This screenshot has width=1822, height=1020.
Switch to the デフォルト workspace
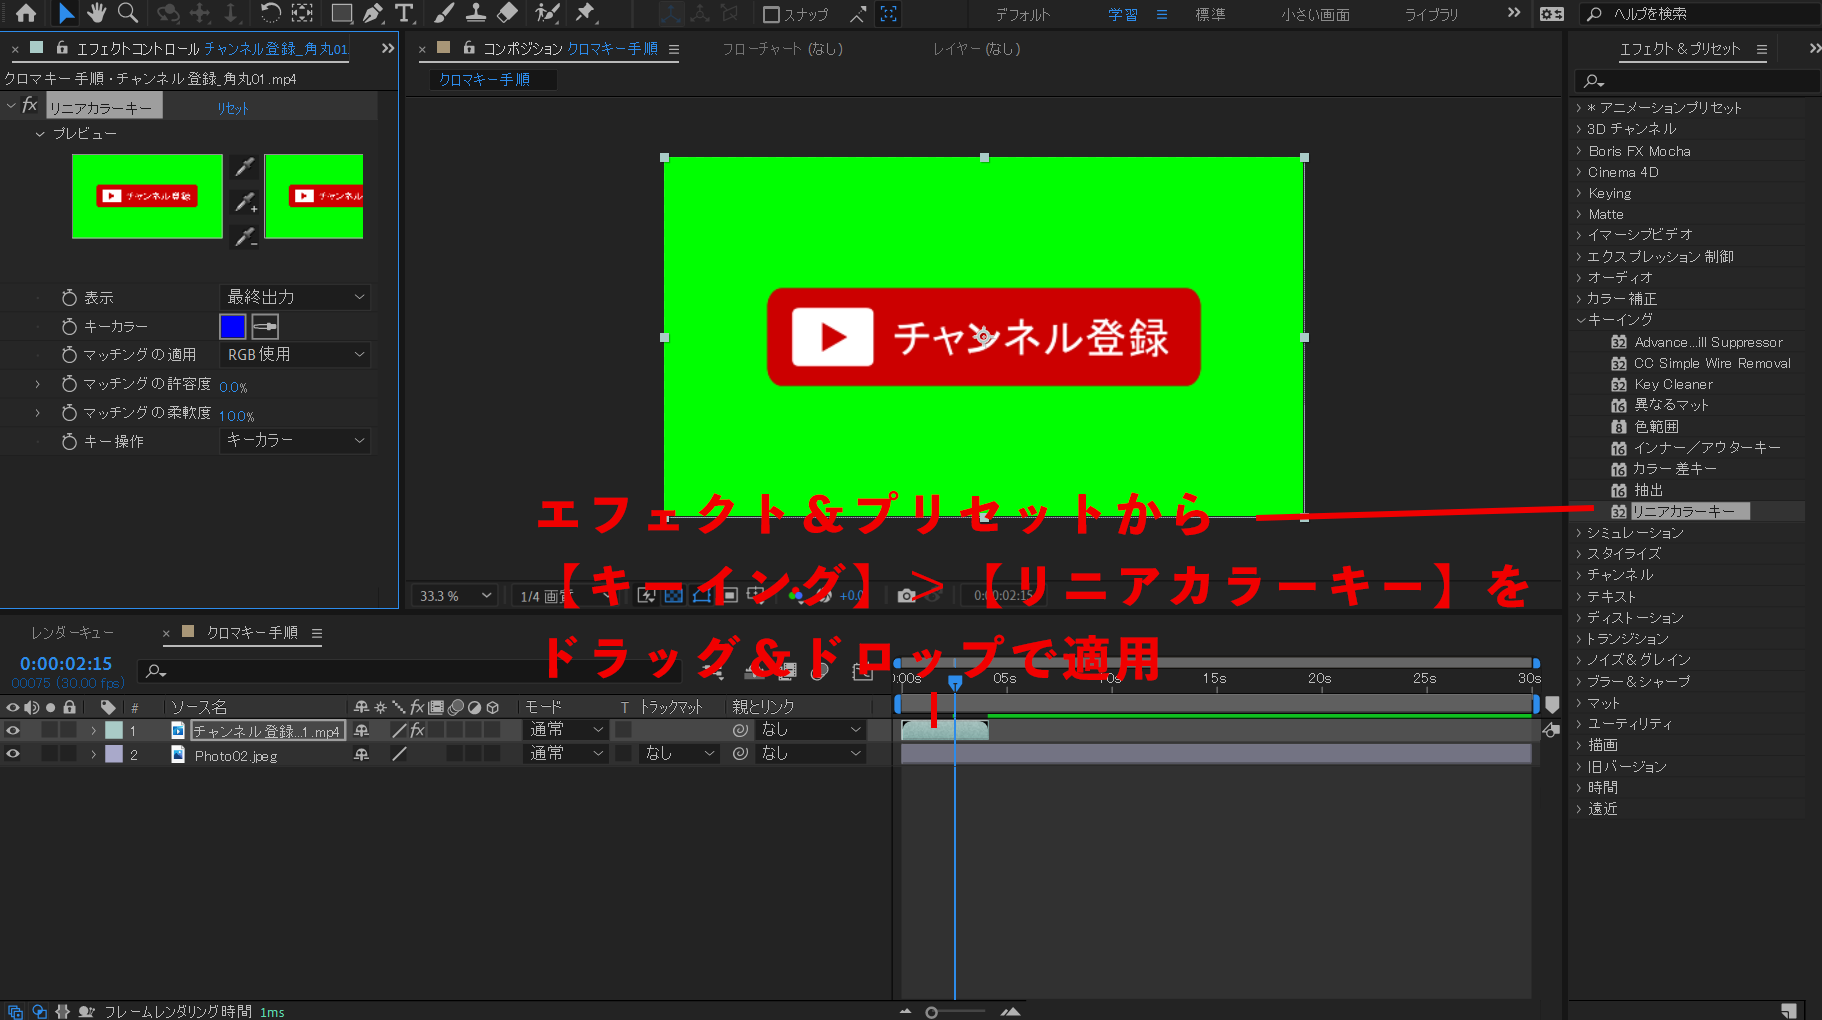pyautogui.click(x=1022, y=14)
